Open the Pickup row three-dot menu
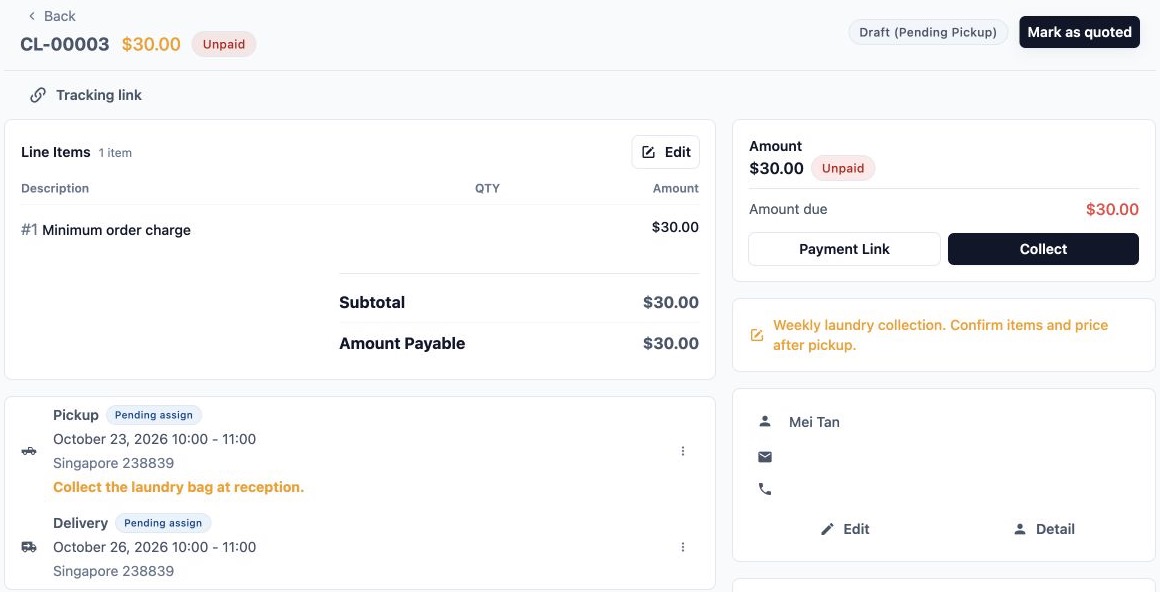Screen dimensions: 1160x592 683,451
